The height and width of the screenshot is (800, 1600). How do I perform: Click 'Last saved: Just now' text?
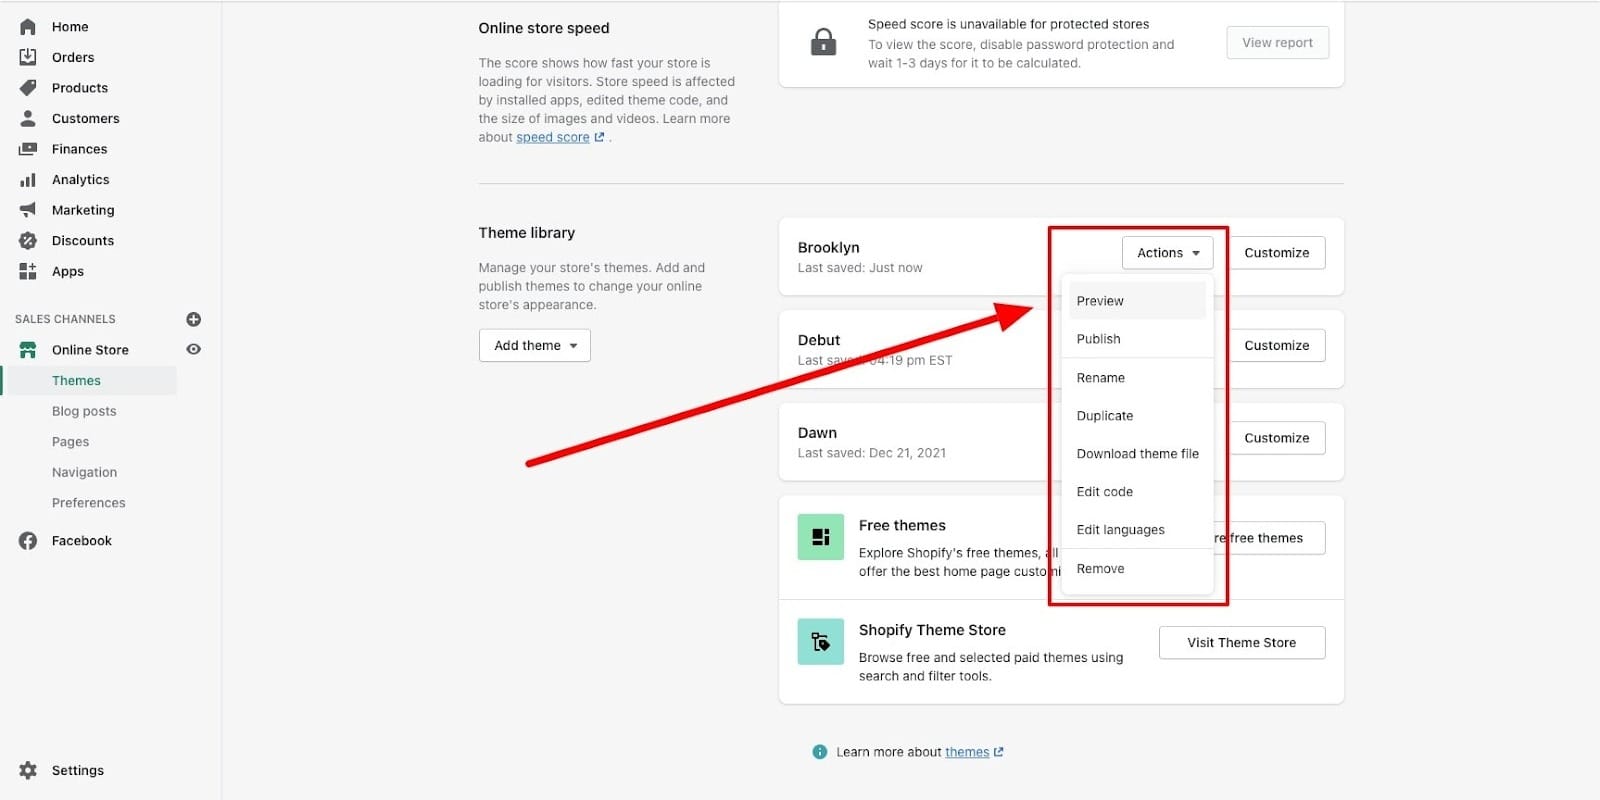tap(860, 268)
